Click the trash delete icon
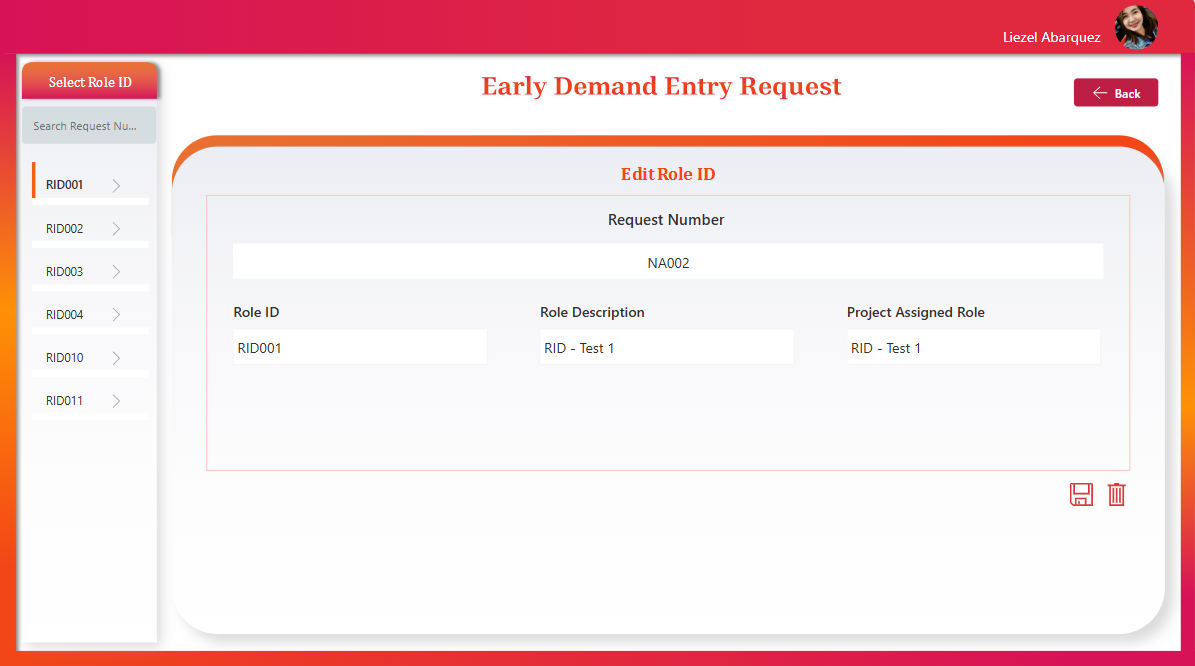 pyautogui.click(x=1117, y=494)
